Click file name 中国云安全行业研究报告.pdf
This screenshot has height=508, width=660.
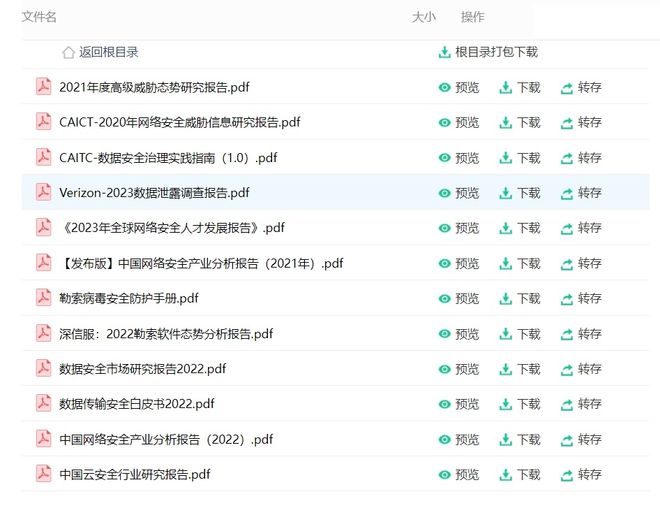(x=135, y=474)
